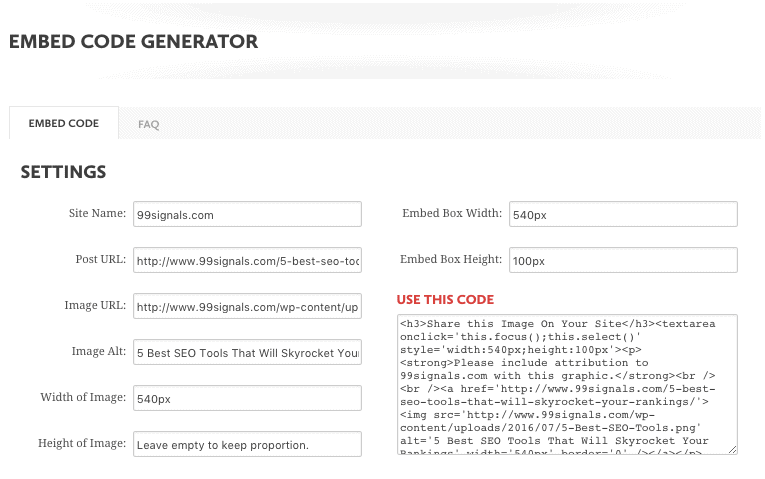Screen dimensions: 765x479
Task: Click the Width of Image field
Action: tap(247, 398)
